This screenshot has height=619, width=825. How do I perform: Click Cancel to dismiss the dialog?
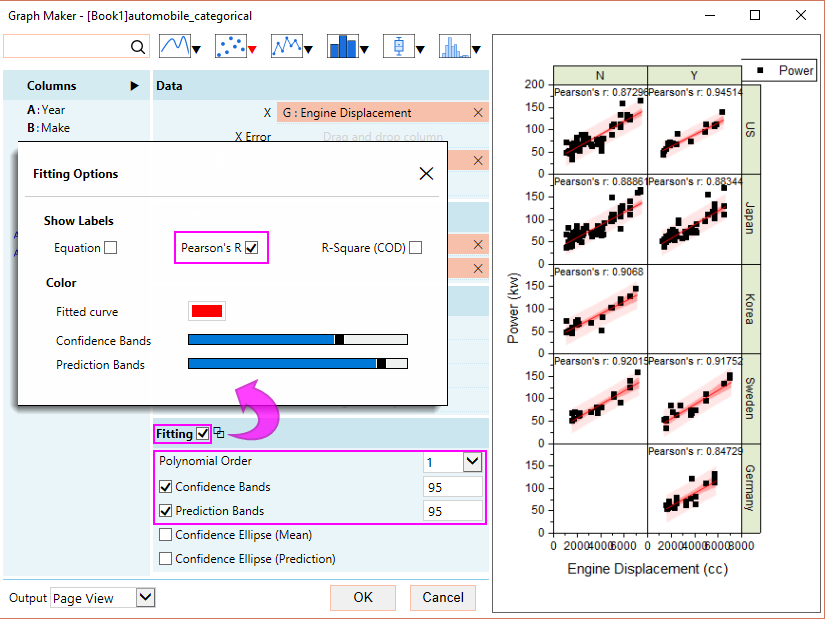coord(442,597)
